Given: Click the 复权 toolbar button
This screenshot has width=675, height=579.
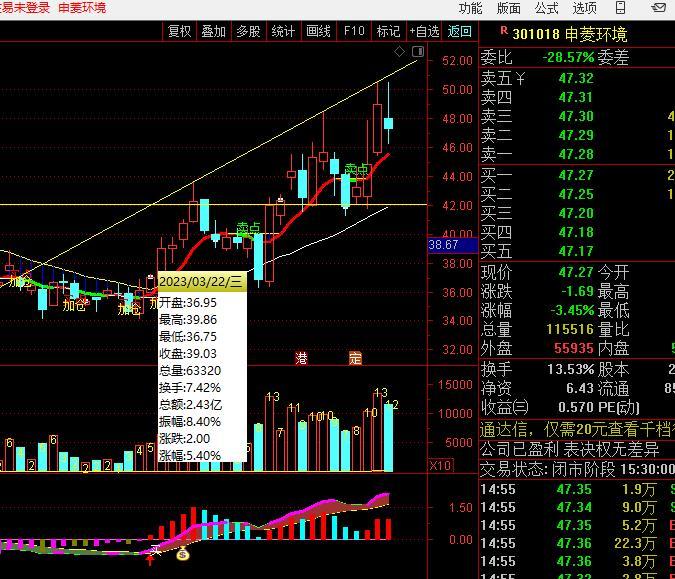Looking at the screenshot, I should (180, 31).
